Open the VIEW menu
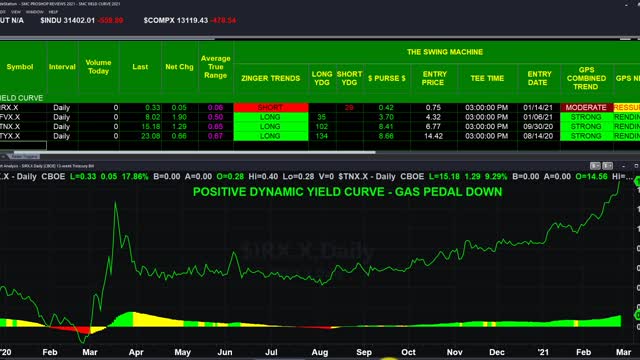 [x=16, y=12]
